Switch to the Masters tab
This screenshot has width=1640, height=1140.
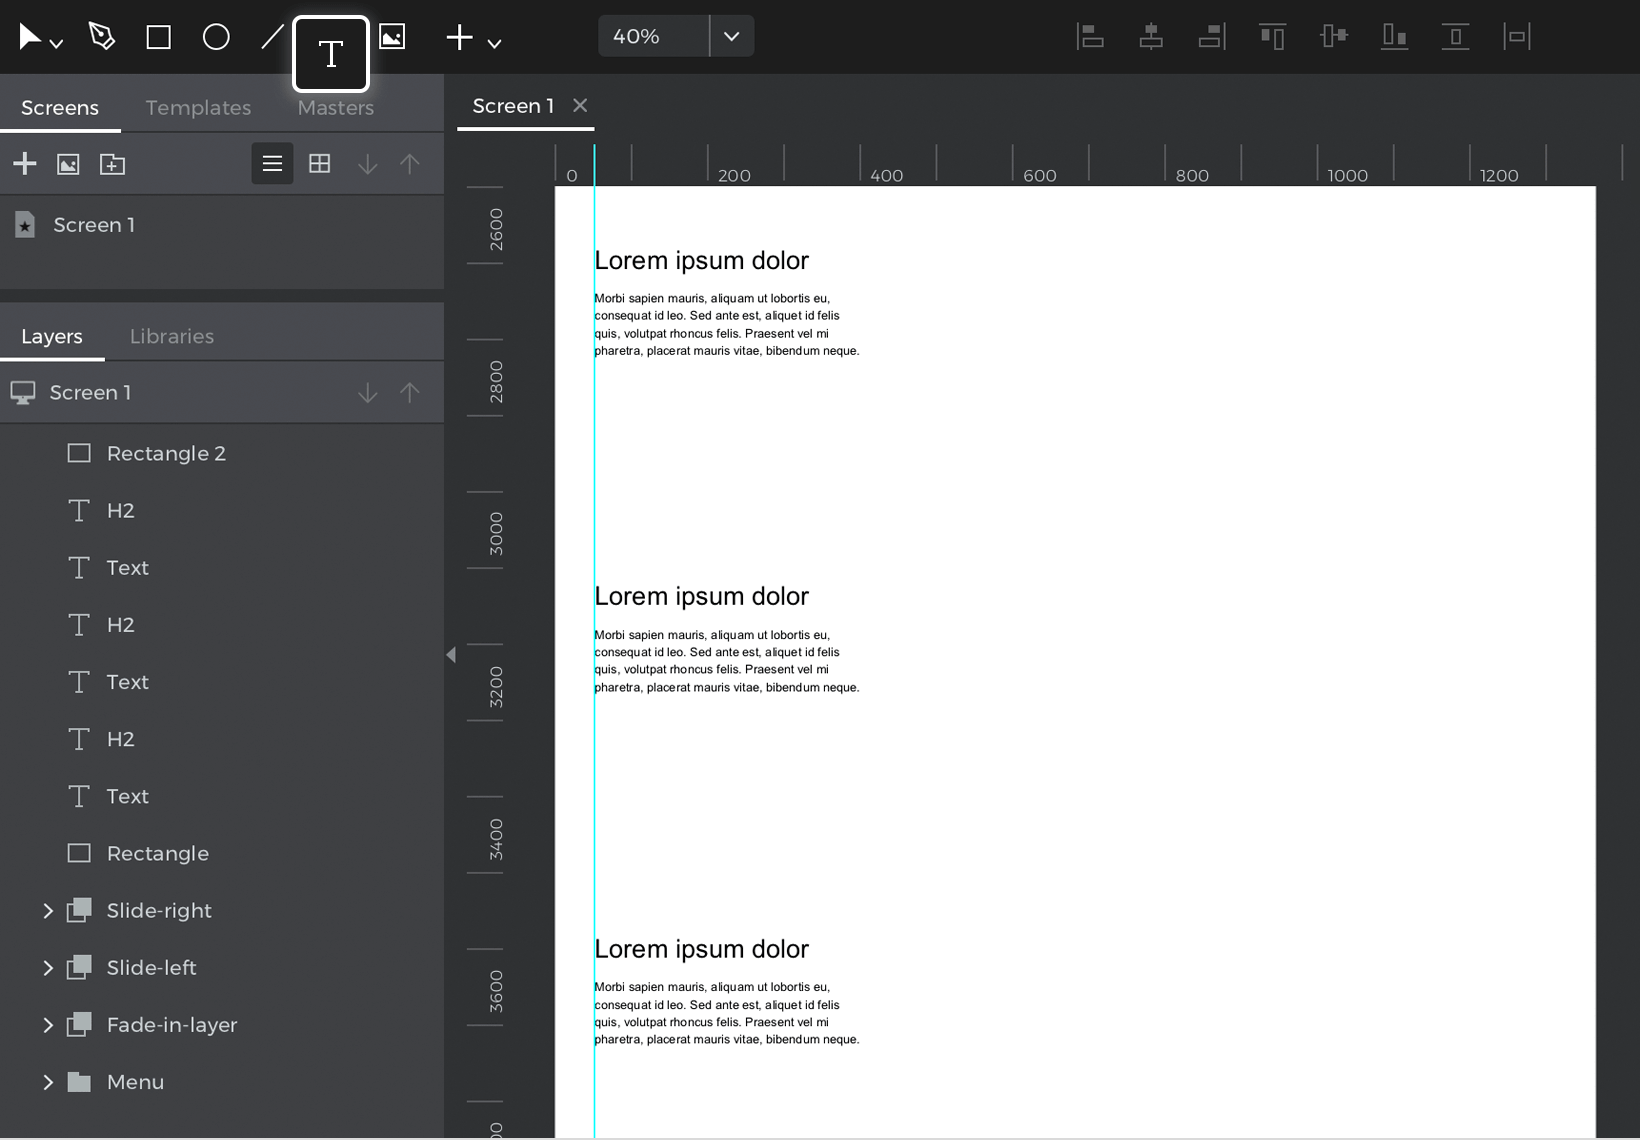[x=336, y=107]
